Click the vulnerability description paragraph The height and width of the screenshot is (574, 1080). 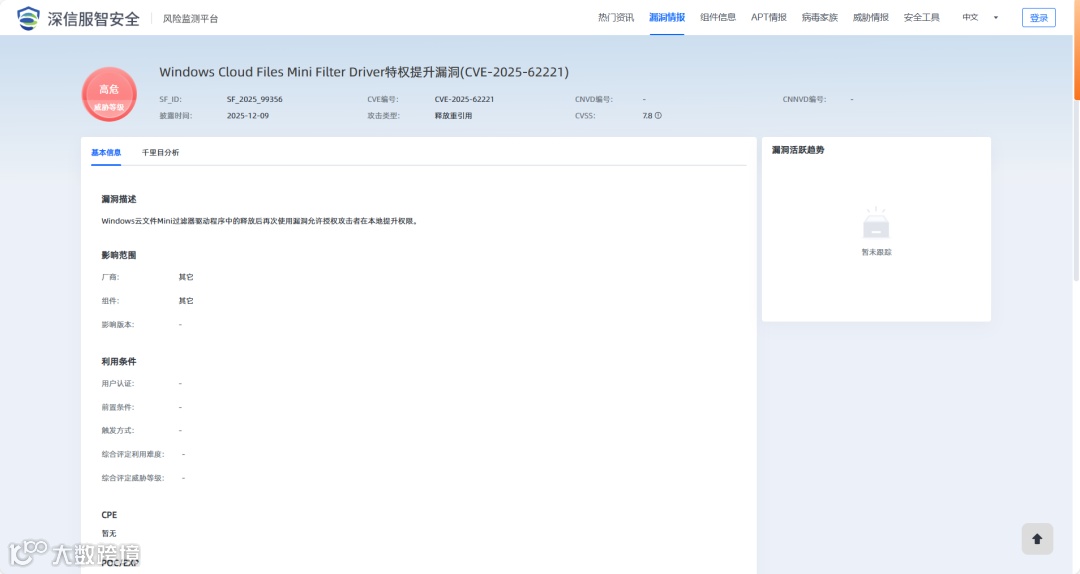coord(260,221)
